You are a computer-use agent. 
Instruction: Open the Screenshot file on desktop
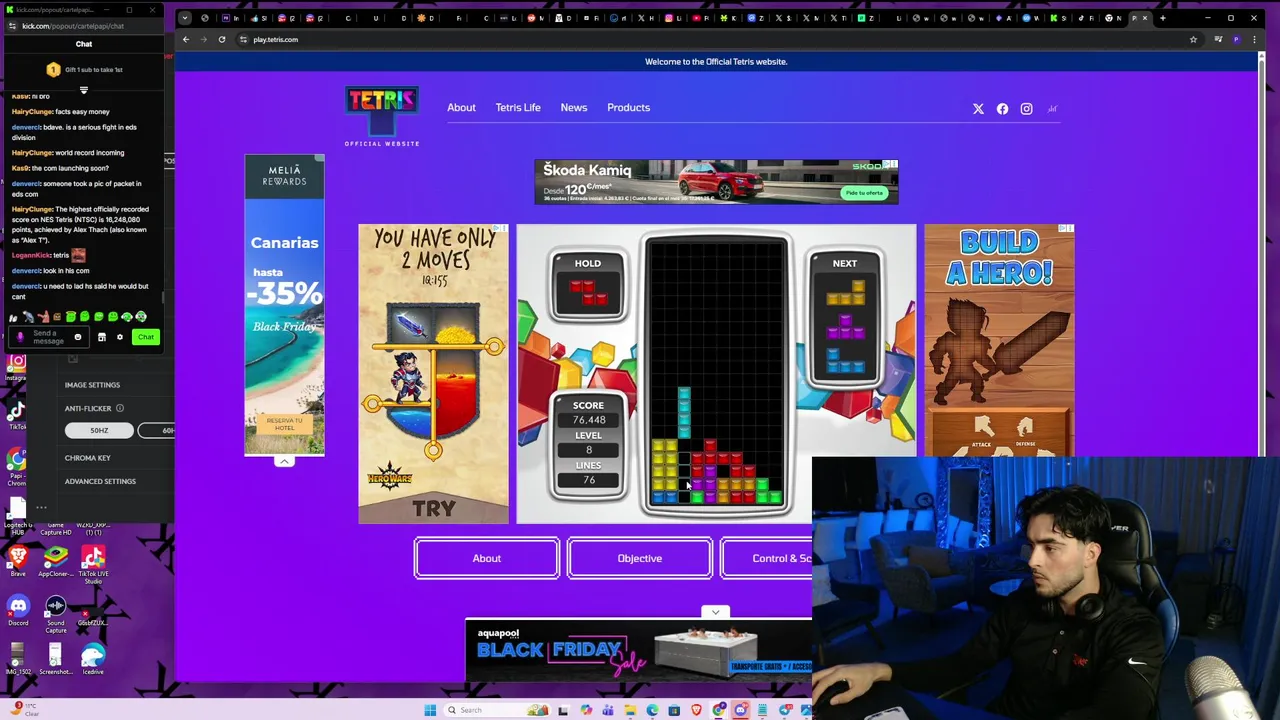(x=55, y=659)
